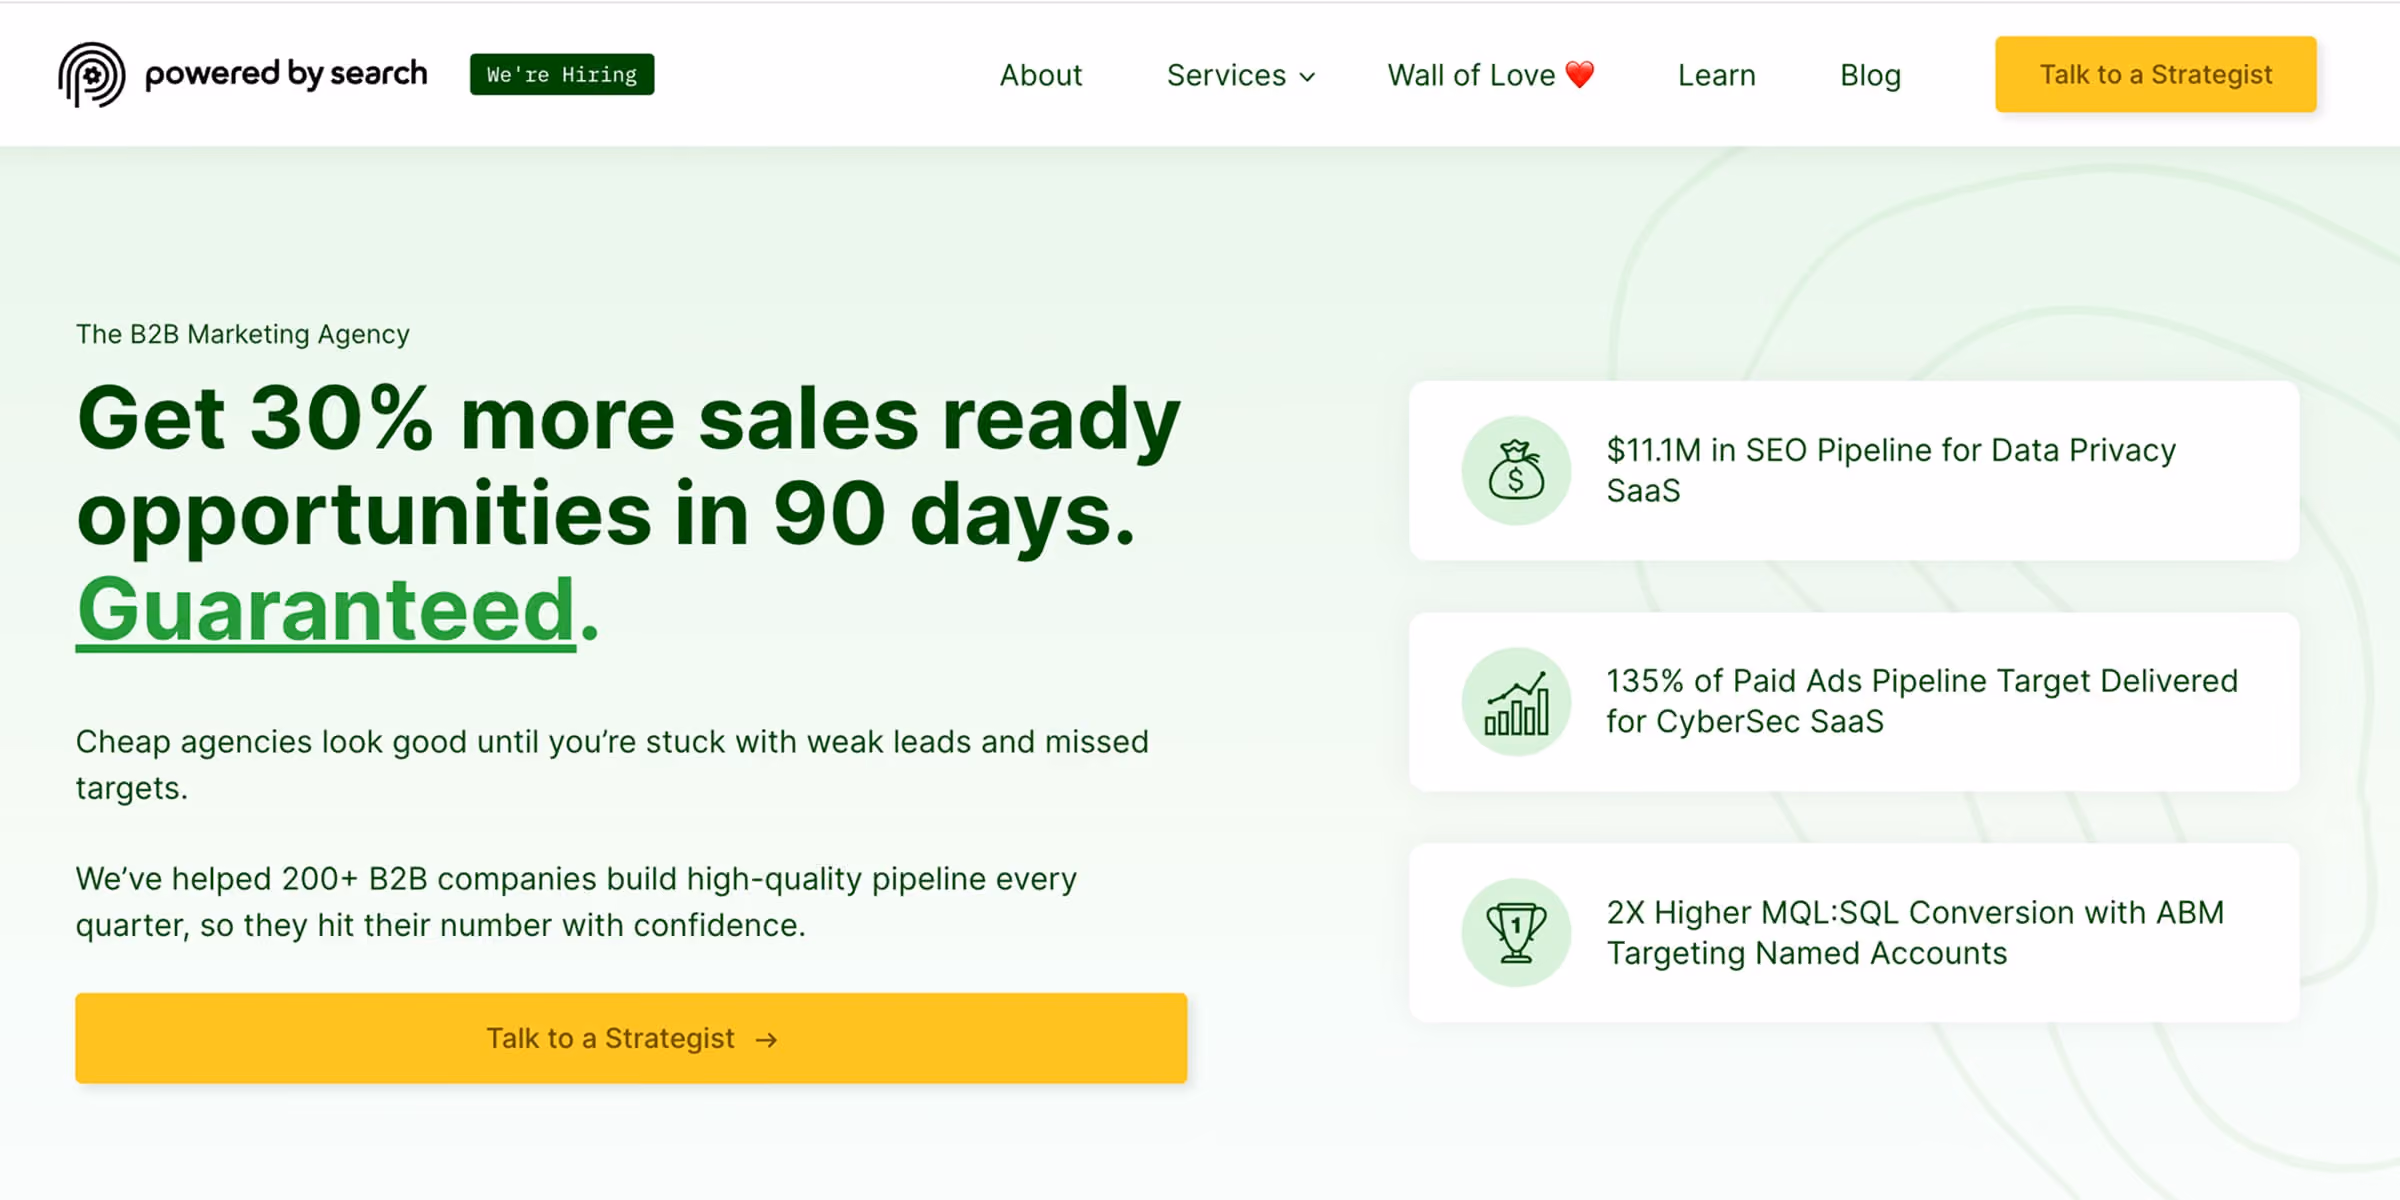
Task: Open the 135% of Paid Ads Pipeline card text
Action: tap(1922, 701)
